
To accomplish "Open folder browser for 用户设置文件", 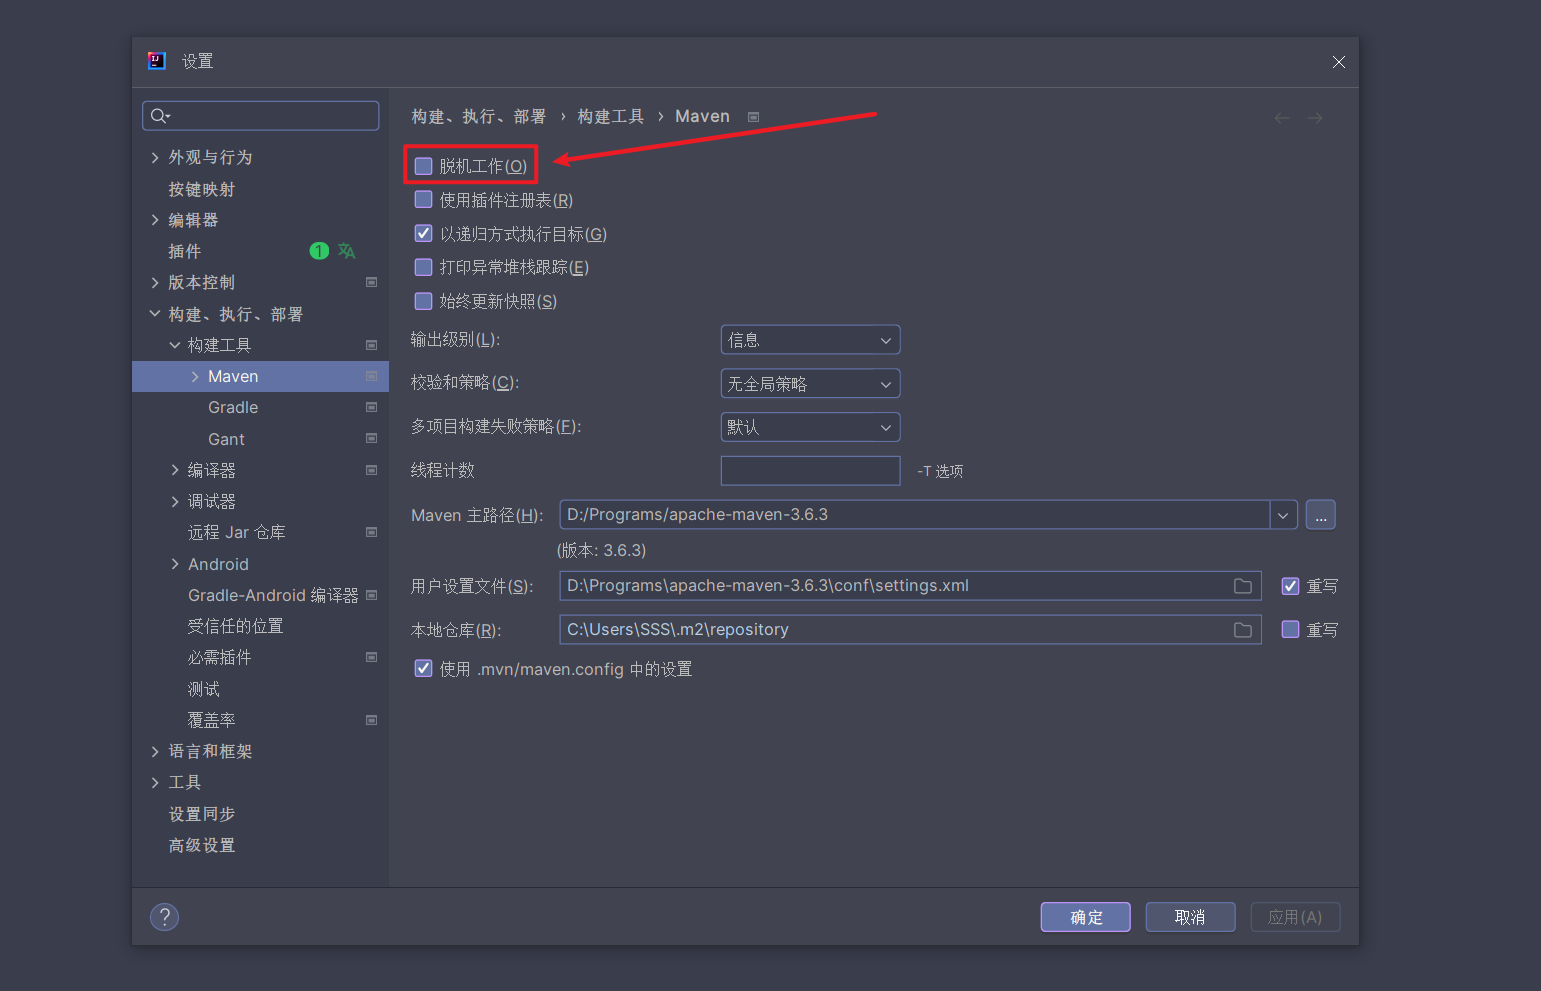I will click(x=1243, y=586).
